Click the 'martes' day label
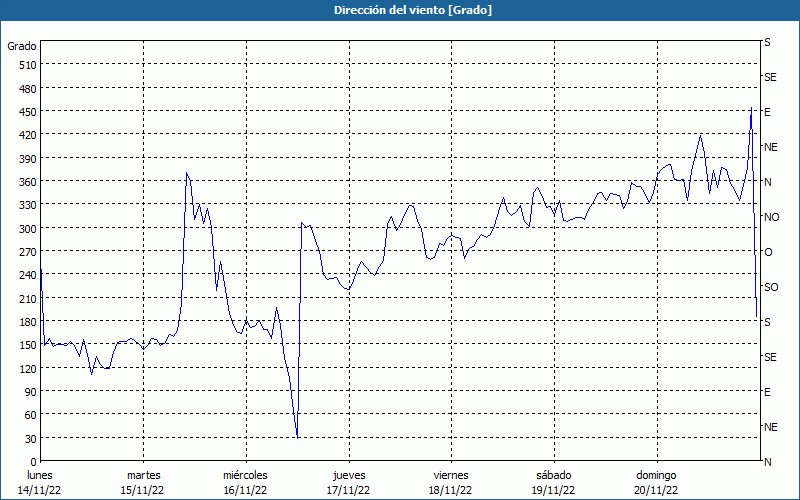This screenshot has width=800, height=500. click(143, 476)
